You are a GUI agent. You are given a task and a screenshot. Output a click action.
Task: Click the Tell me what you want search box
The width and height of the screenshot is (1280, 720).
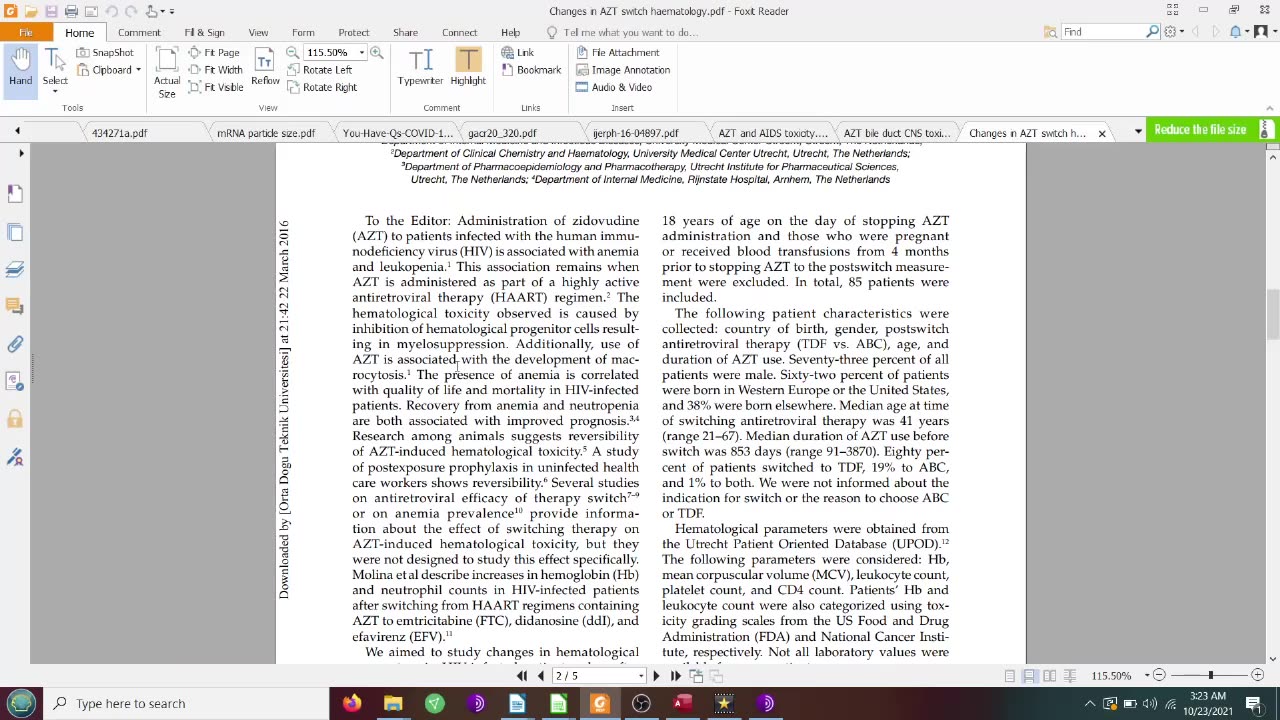(x=630, y=32)
